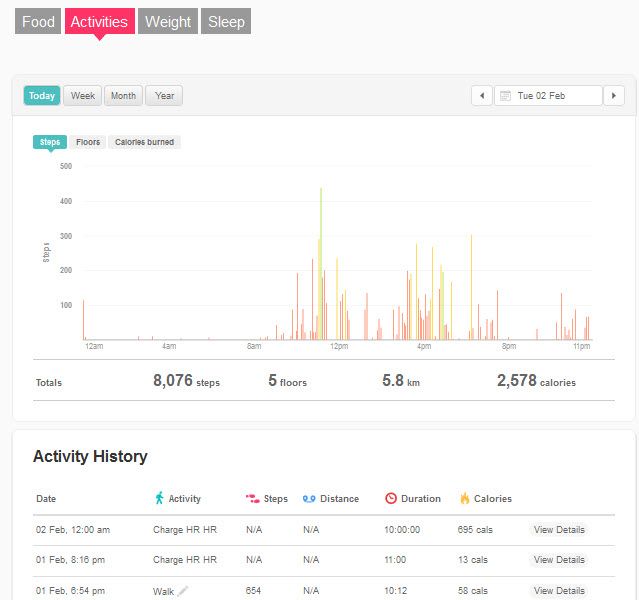Select the Activities tab
The image size is (639, 600).
99,21
